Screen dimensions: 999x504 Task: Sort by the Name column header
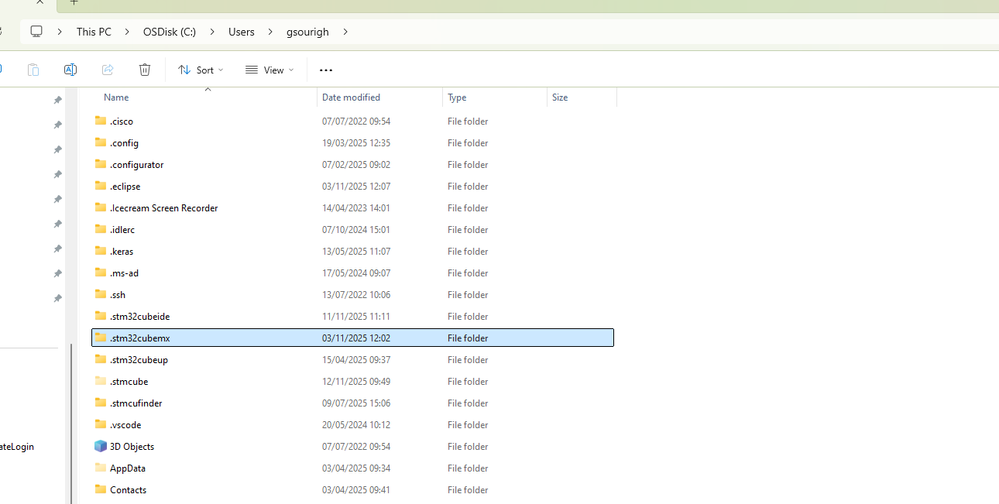pos(116,97)
